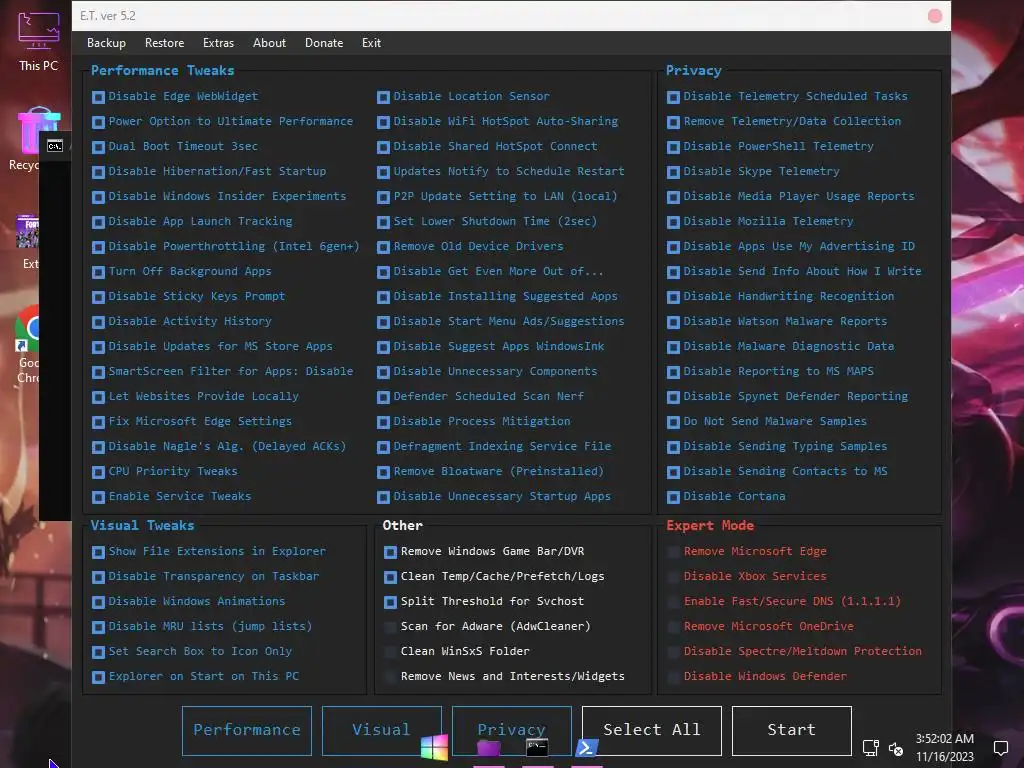This screenshot has width=1024, height=768.
Task: Toggle Remove Bloatware (Preinstalled) checkbox
Action: (383, 472)
